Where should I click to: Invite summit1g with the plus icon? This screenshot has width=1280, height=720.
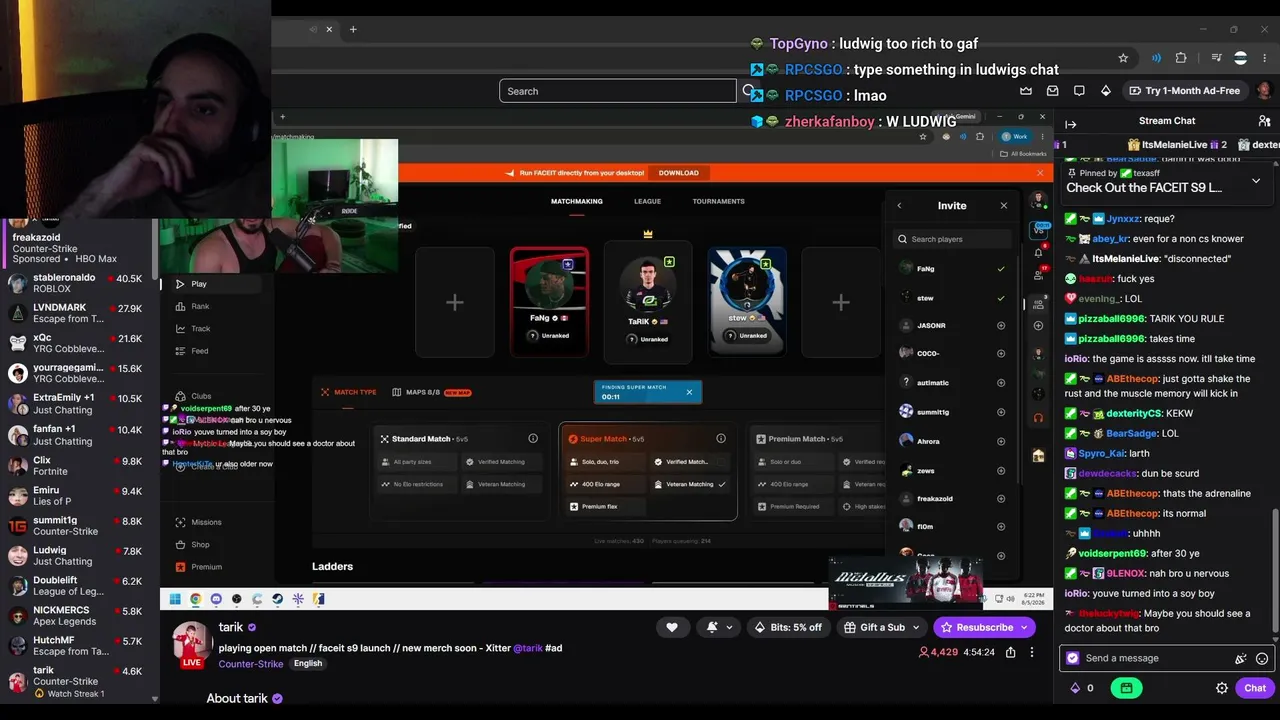pyautogui.click(x=1000, y=412)
